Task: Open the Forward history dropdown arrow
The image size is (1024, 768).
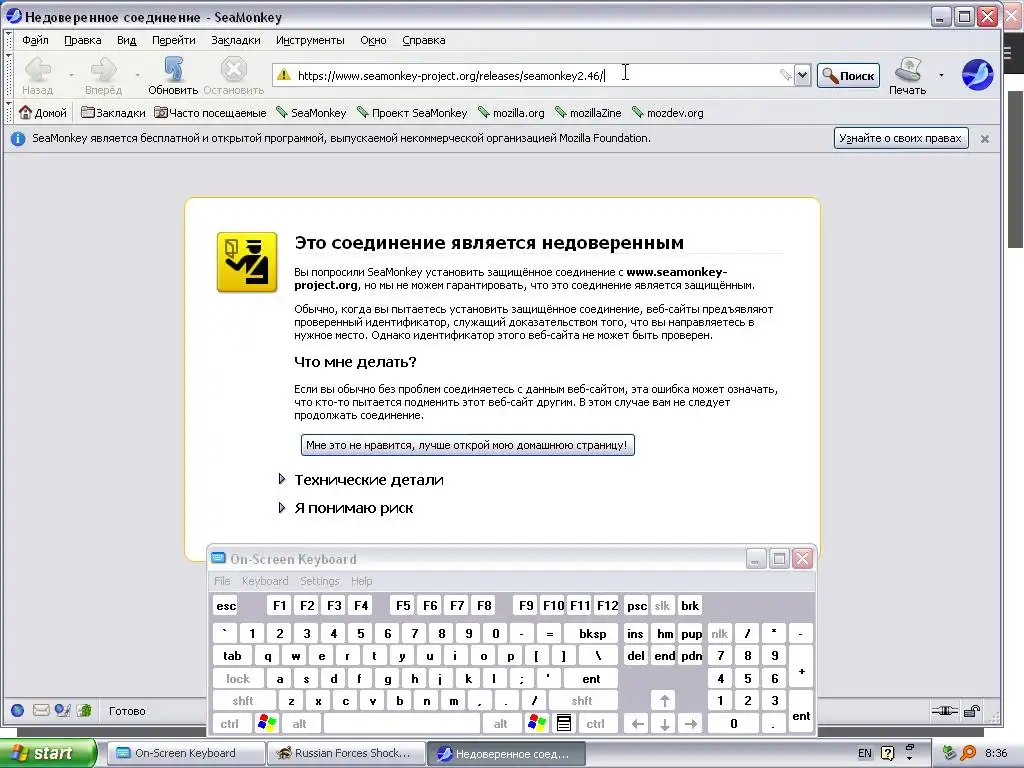Action: 137,75
